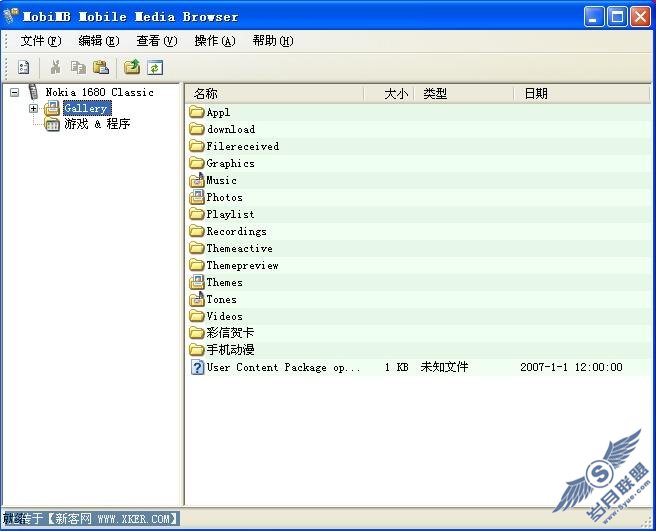
Task: Click the 彩信贺卡 folder icon
Action: click(197, 333)
